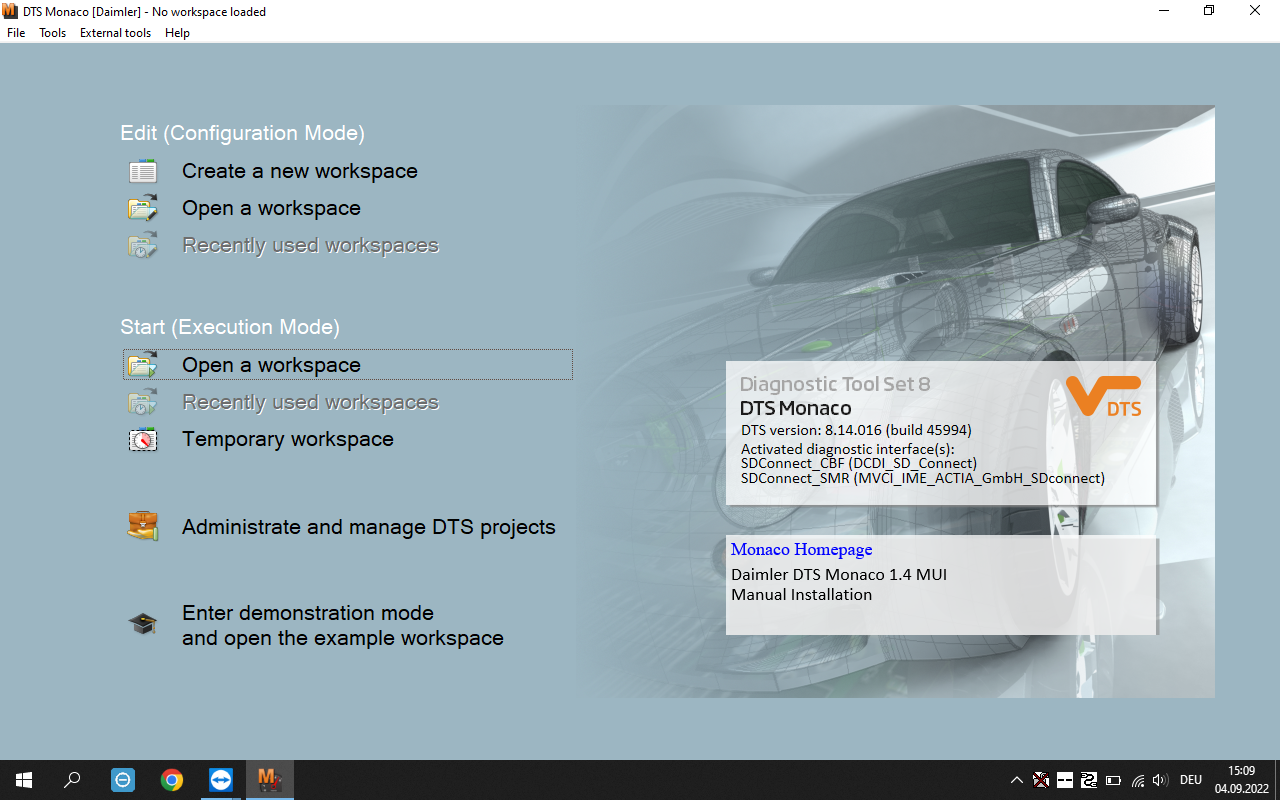Open the External tools menu
Image resolution: width=1280 pixels, height=800 pixels.
coord(116,33)
